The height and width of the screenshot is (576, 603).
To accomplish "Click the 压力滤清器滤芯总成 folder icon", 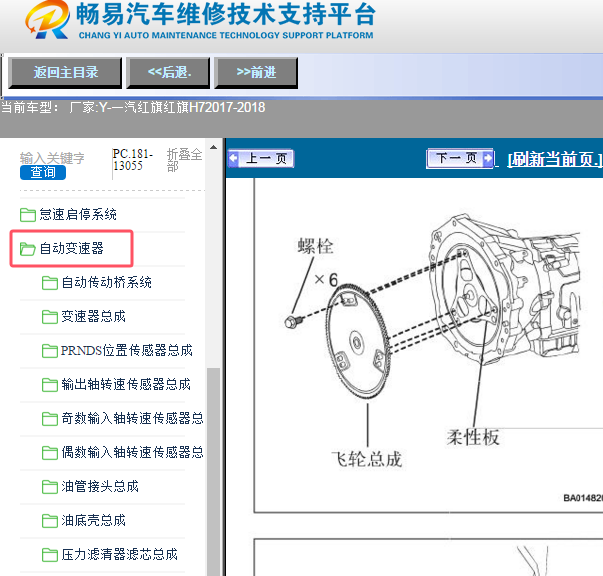I will (50, 554).
